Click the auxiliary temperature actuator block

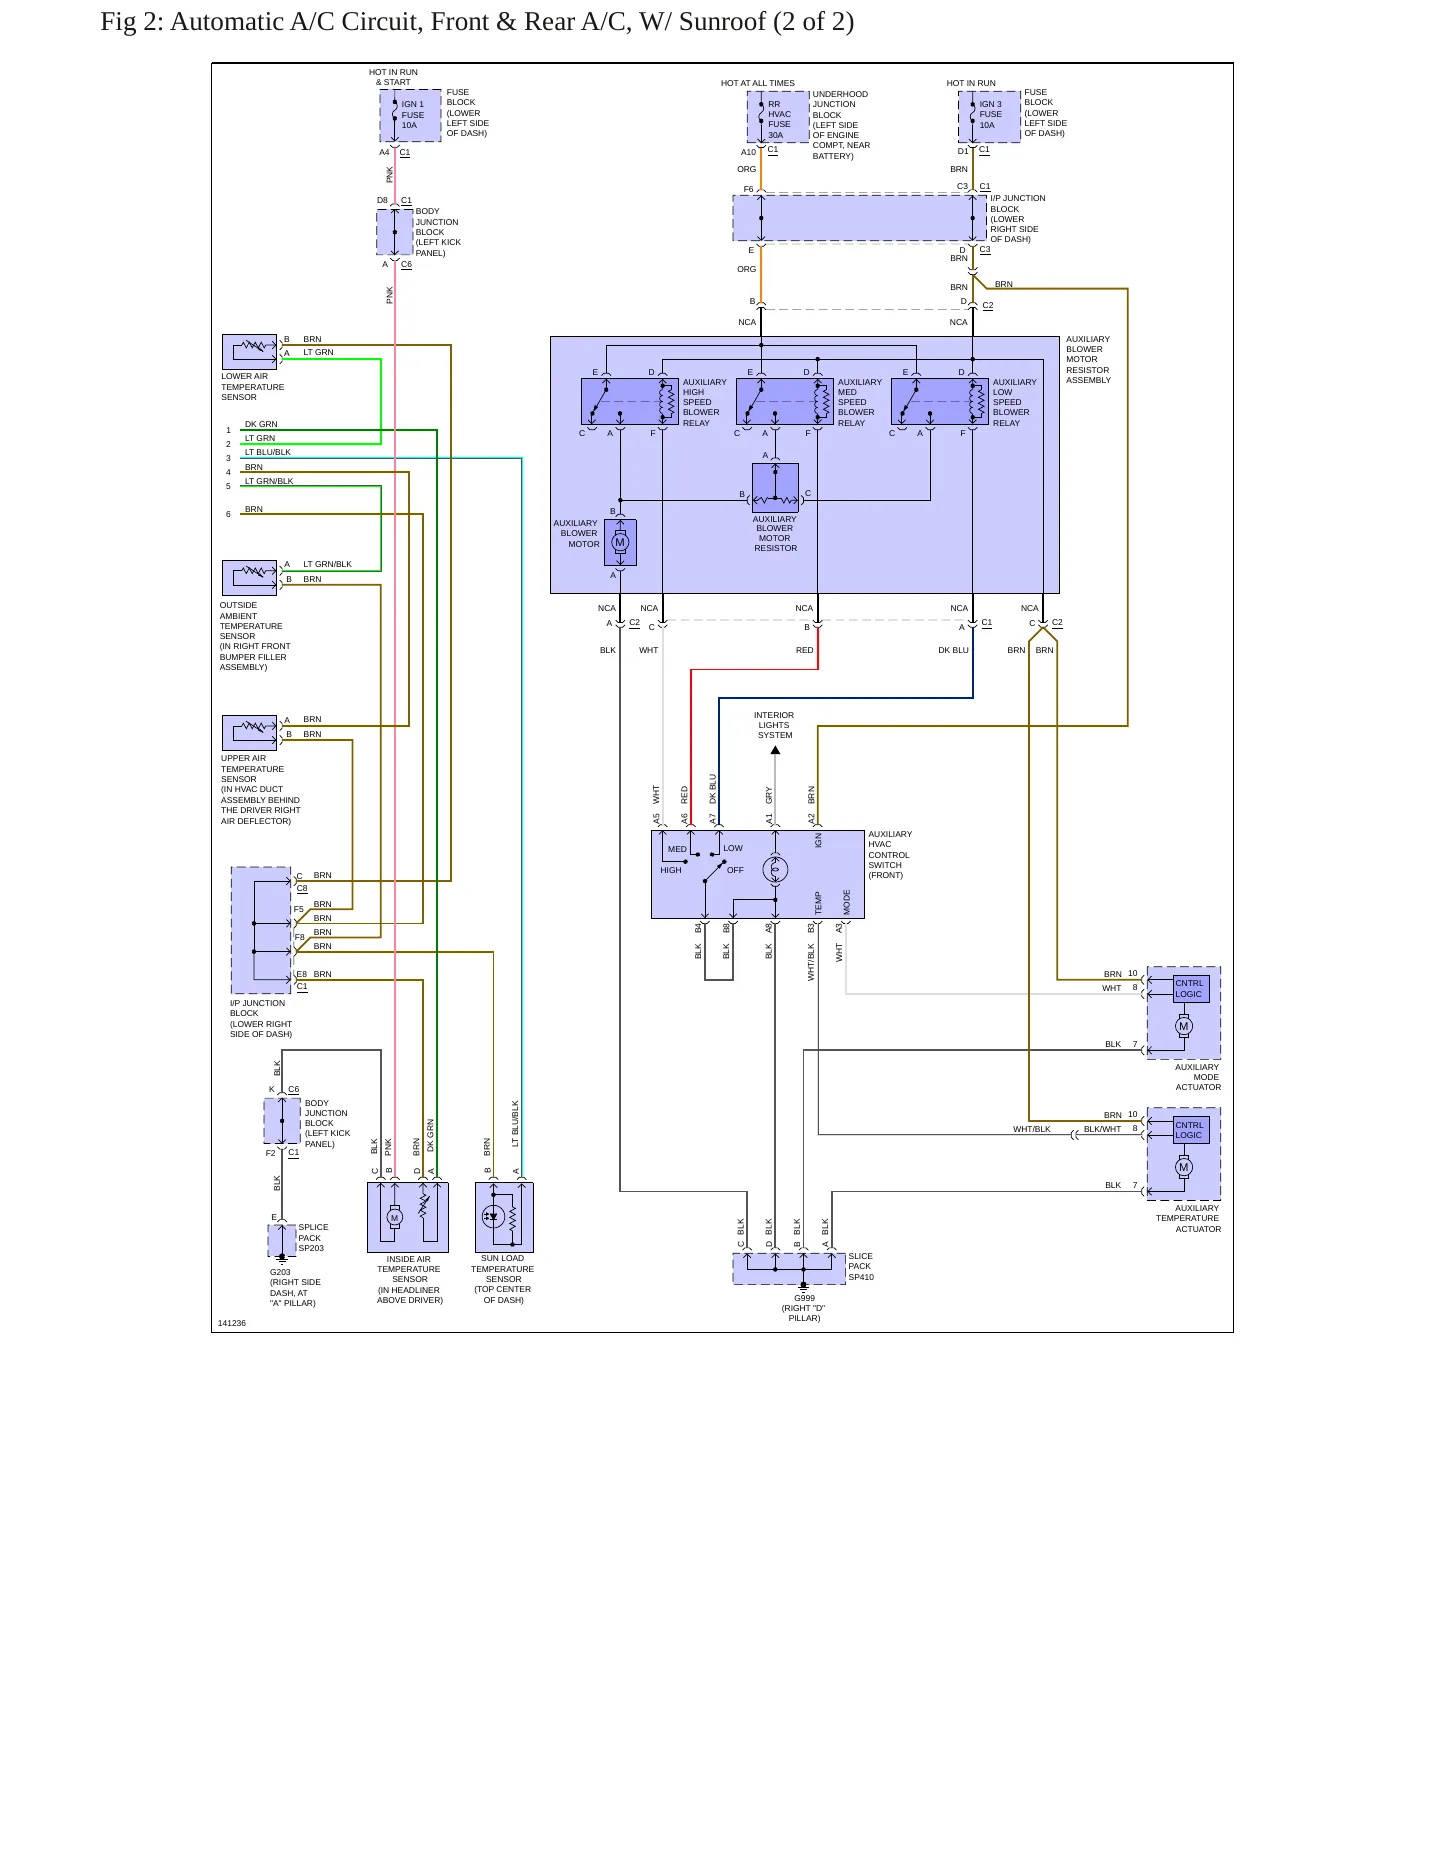(x=1184, y=1154)
